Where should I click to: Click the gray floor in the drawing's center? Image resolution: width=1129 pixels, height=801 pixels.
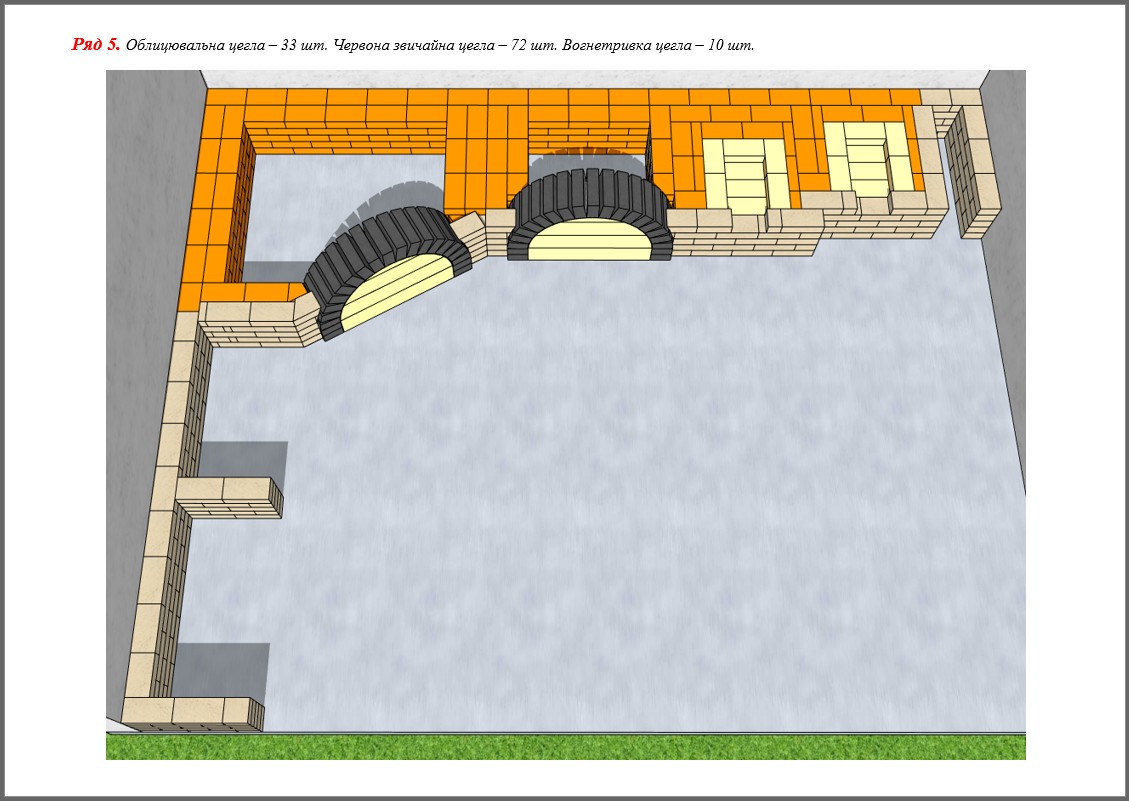(600, 480)
